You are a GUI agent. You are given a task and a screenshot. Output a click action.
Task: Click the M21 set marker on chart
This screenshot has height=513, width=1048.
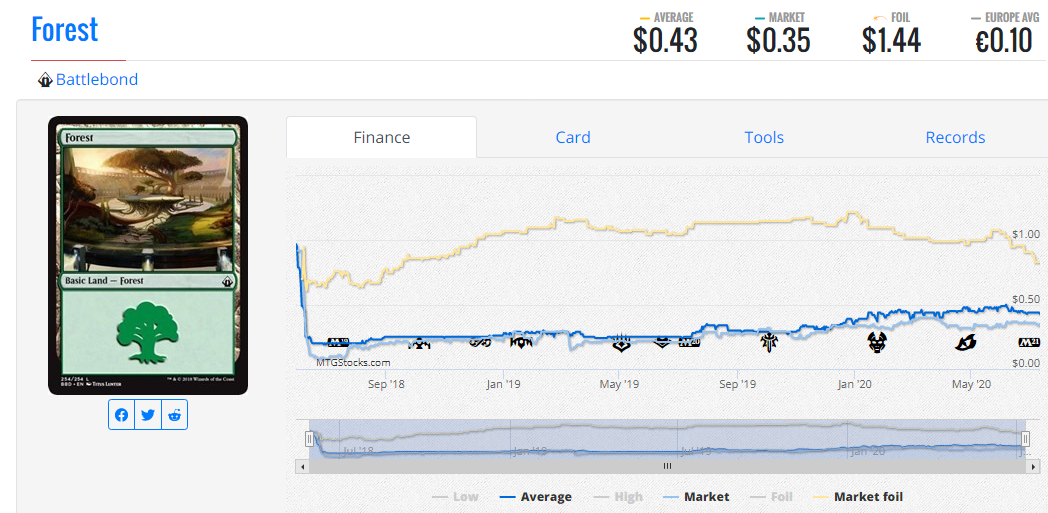[1029, 342]
